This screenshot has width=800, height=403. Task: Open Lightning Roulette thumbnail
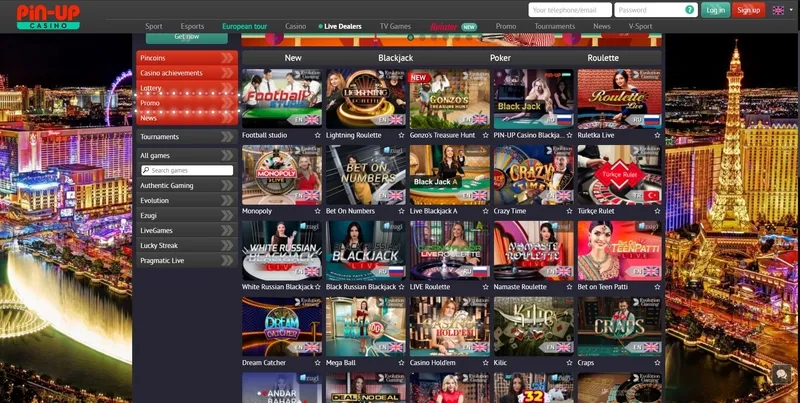click(x=366, y=98)
